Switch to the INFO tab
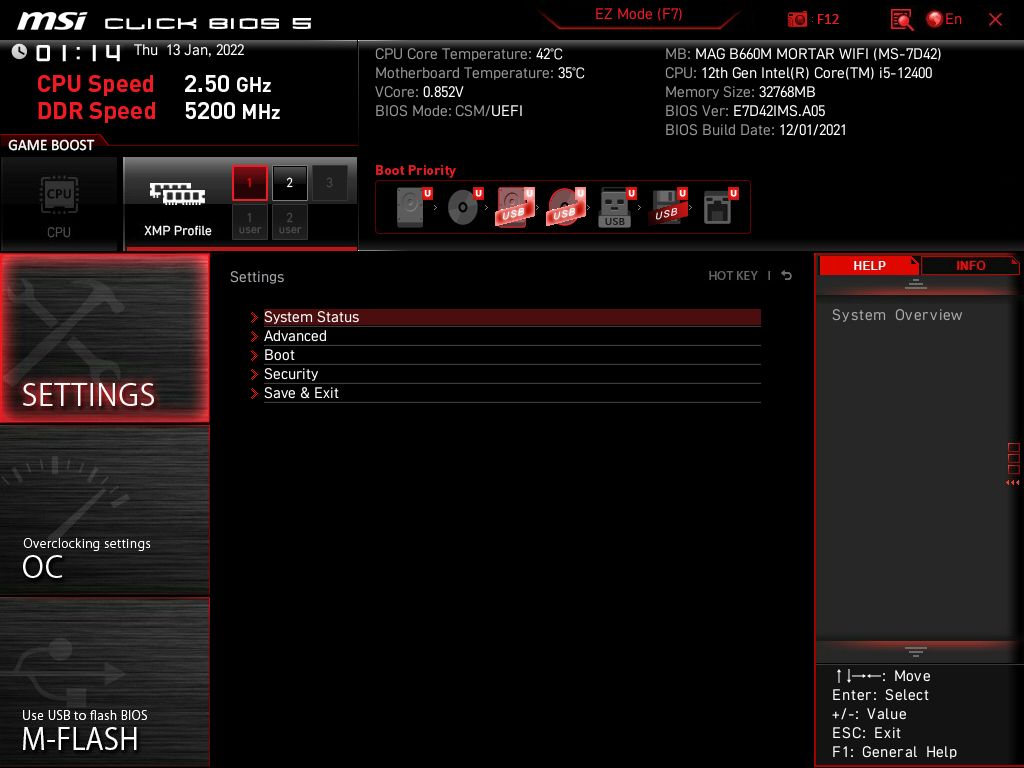 click(970, 265)
